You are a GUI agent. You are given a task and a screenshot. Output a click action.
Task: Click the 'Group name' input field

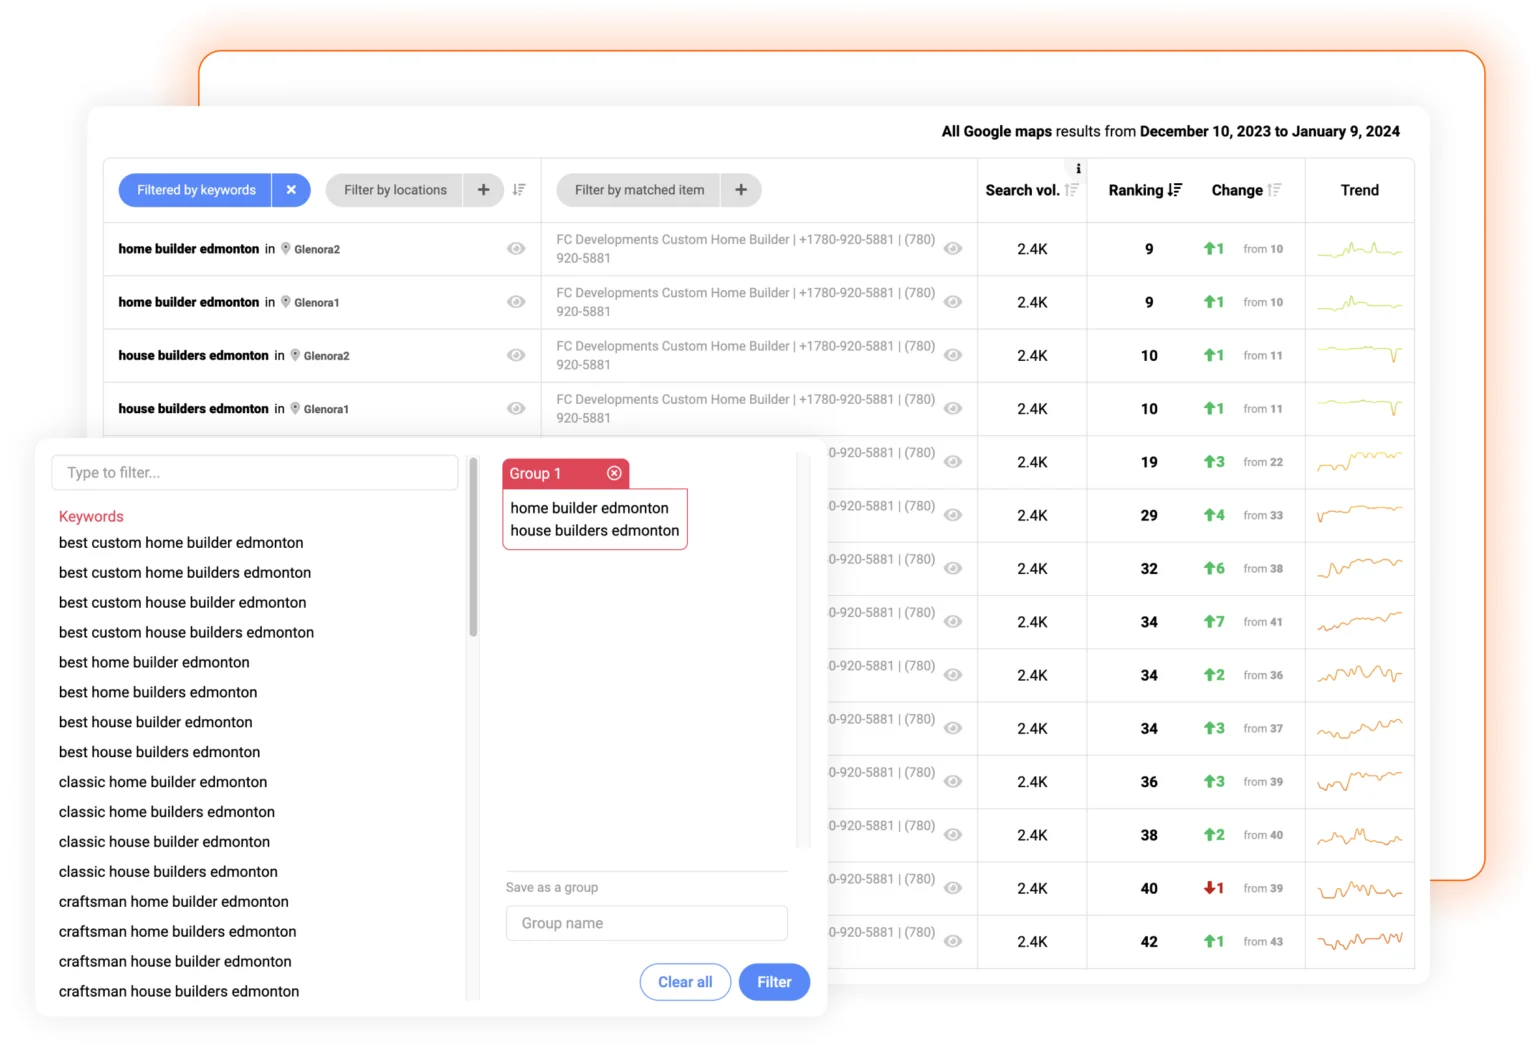click(x=647, y=923)
